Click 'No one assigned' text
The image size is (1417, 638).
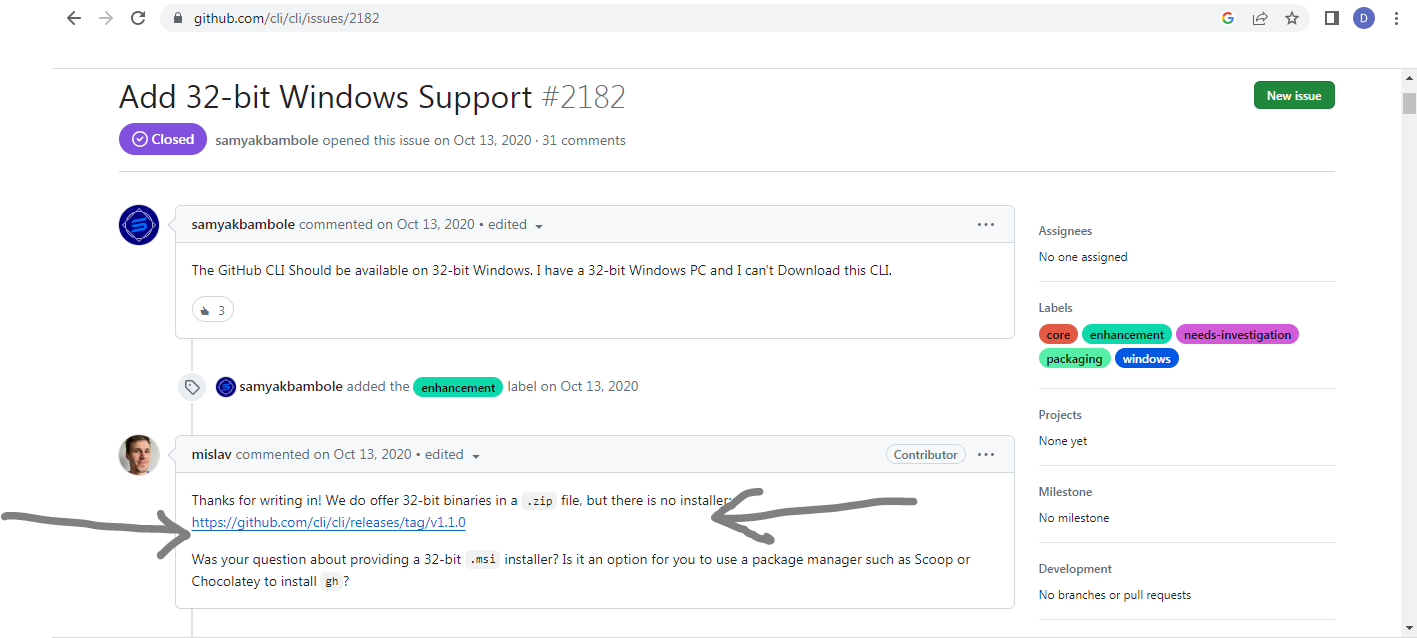click(x=1083, y=257)
